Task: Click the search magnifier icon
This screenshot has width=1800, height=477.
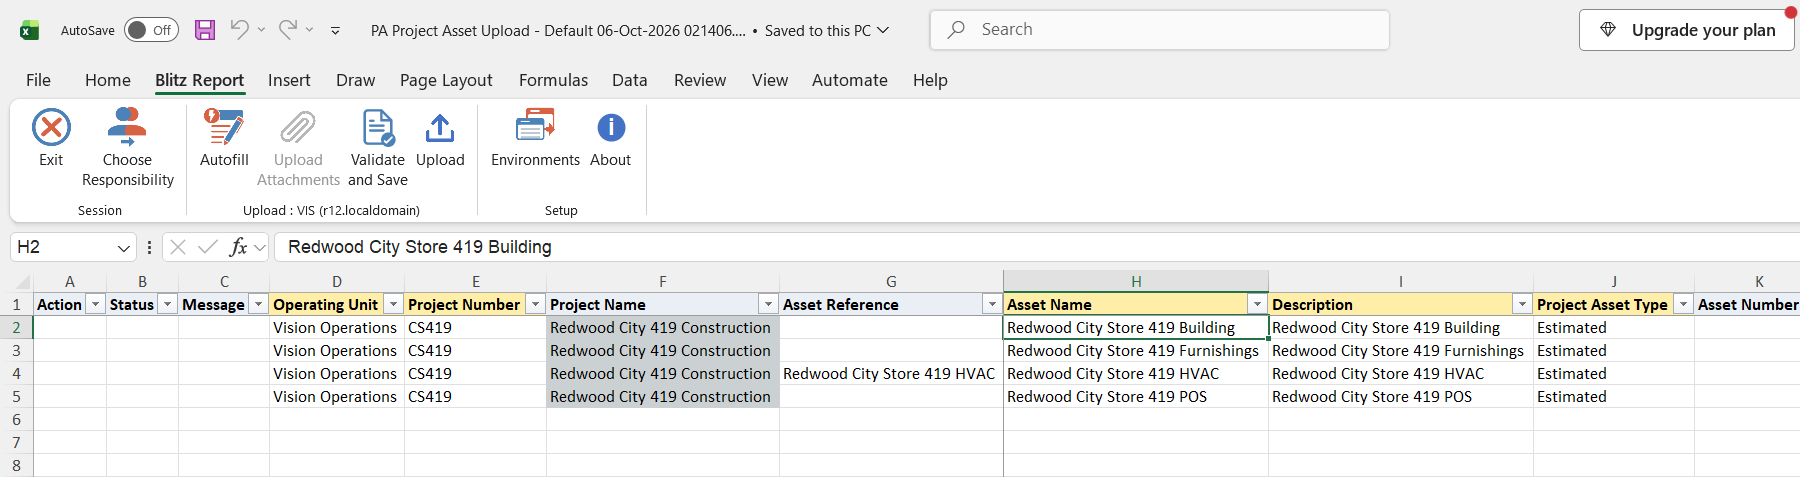Action: click(x=957, y=30)
